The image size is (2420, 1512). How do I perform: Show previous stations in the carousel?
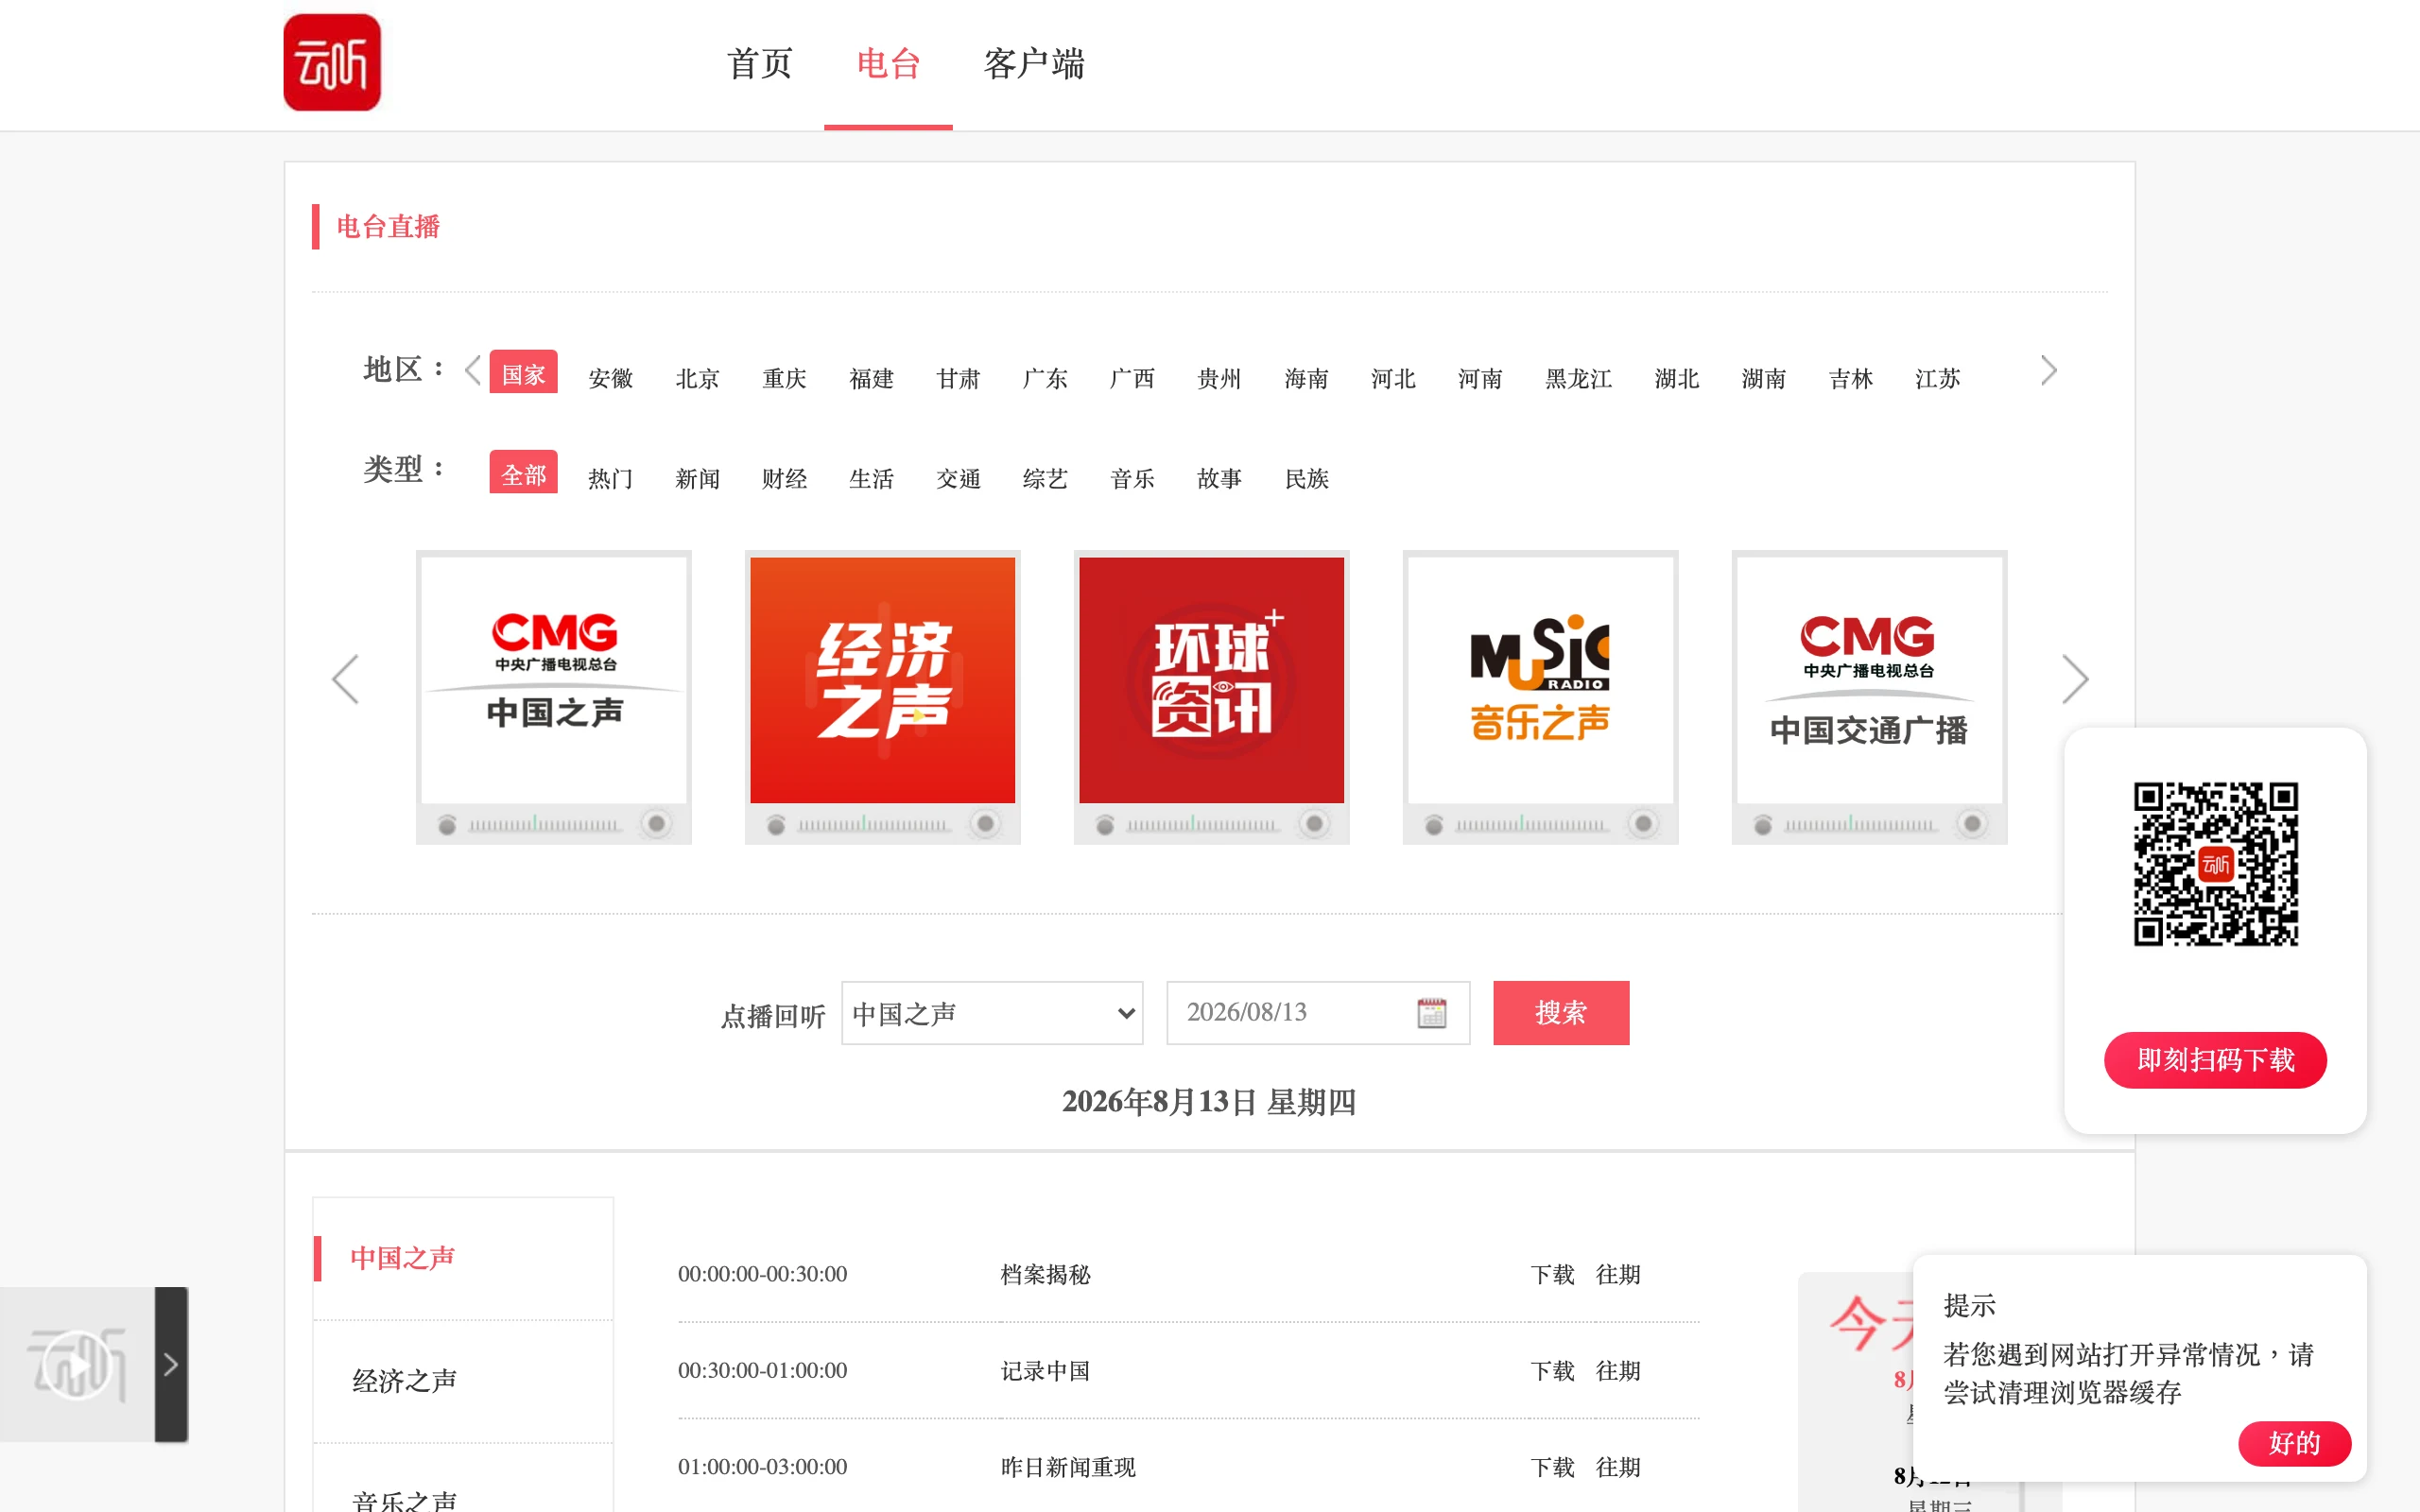[345, 680]
